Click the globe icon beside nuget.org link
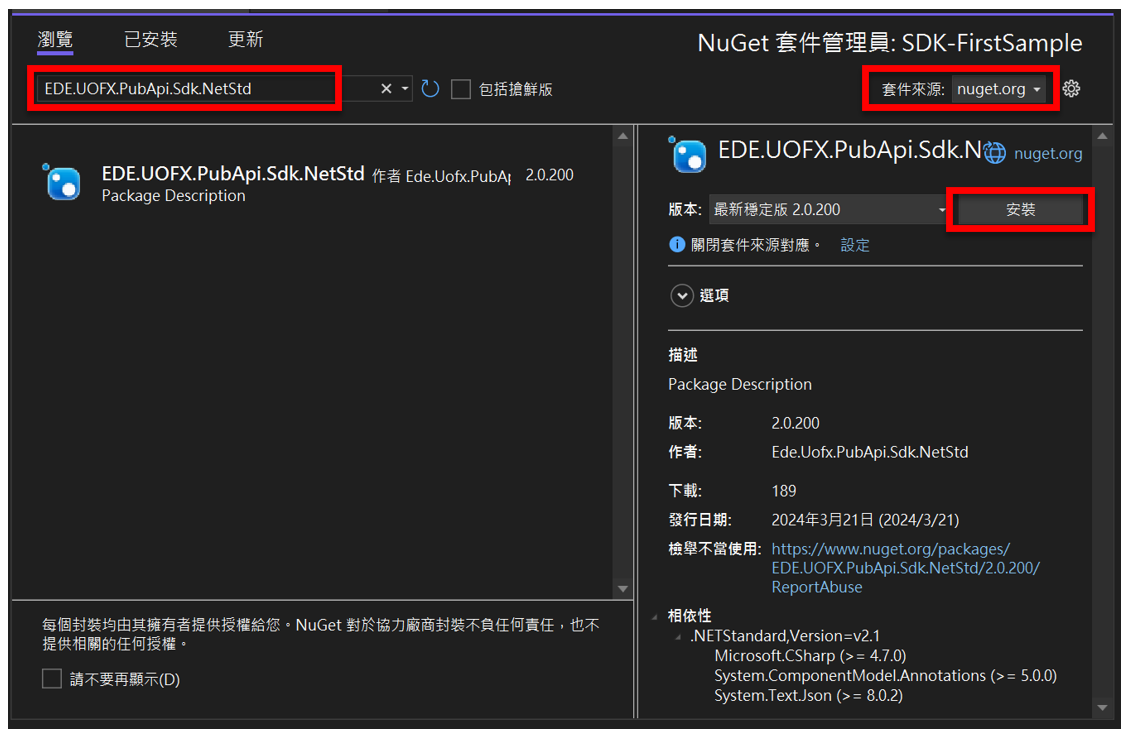The image size is (1132, 741). 995,152
